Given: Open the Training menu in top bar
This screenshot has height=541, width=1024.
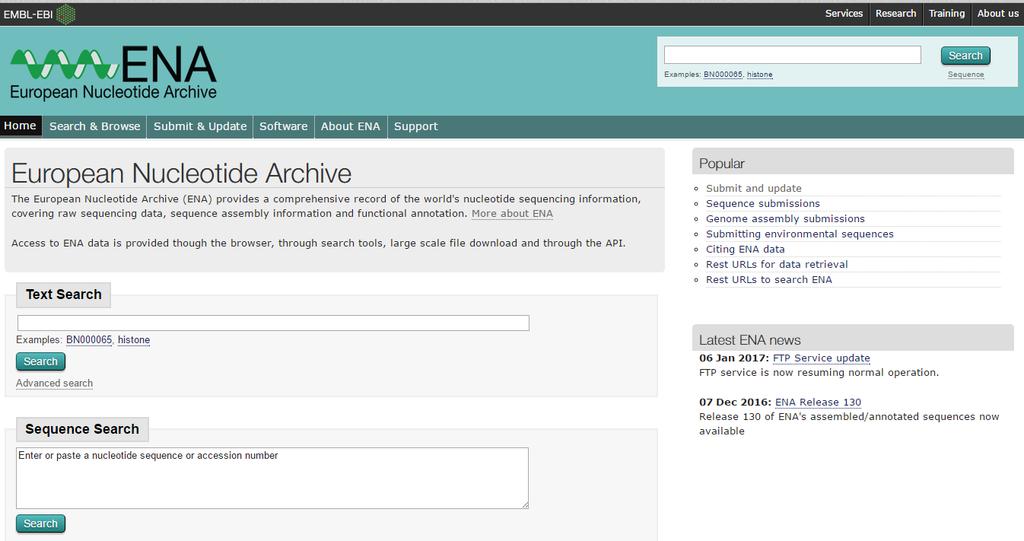Looking at the screenshot, I should (x=946, y=14).
